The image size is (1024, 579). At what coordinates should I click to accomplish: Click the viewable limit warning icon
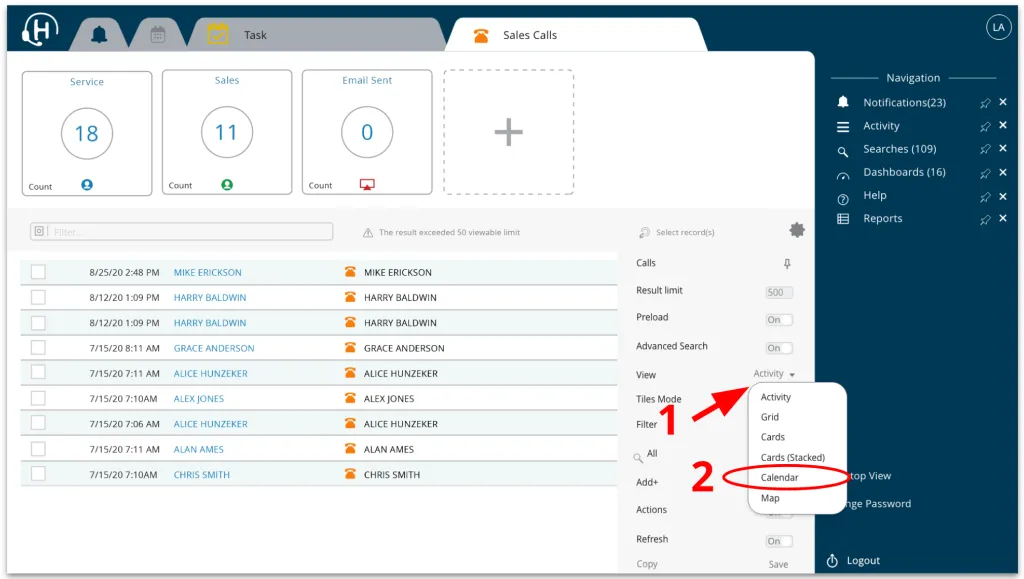[368, 232]
